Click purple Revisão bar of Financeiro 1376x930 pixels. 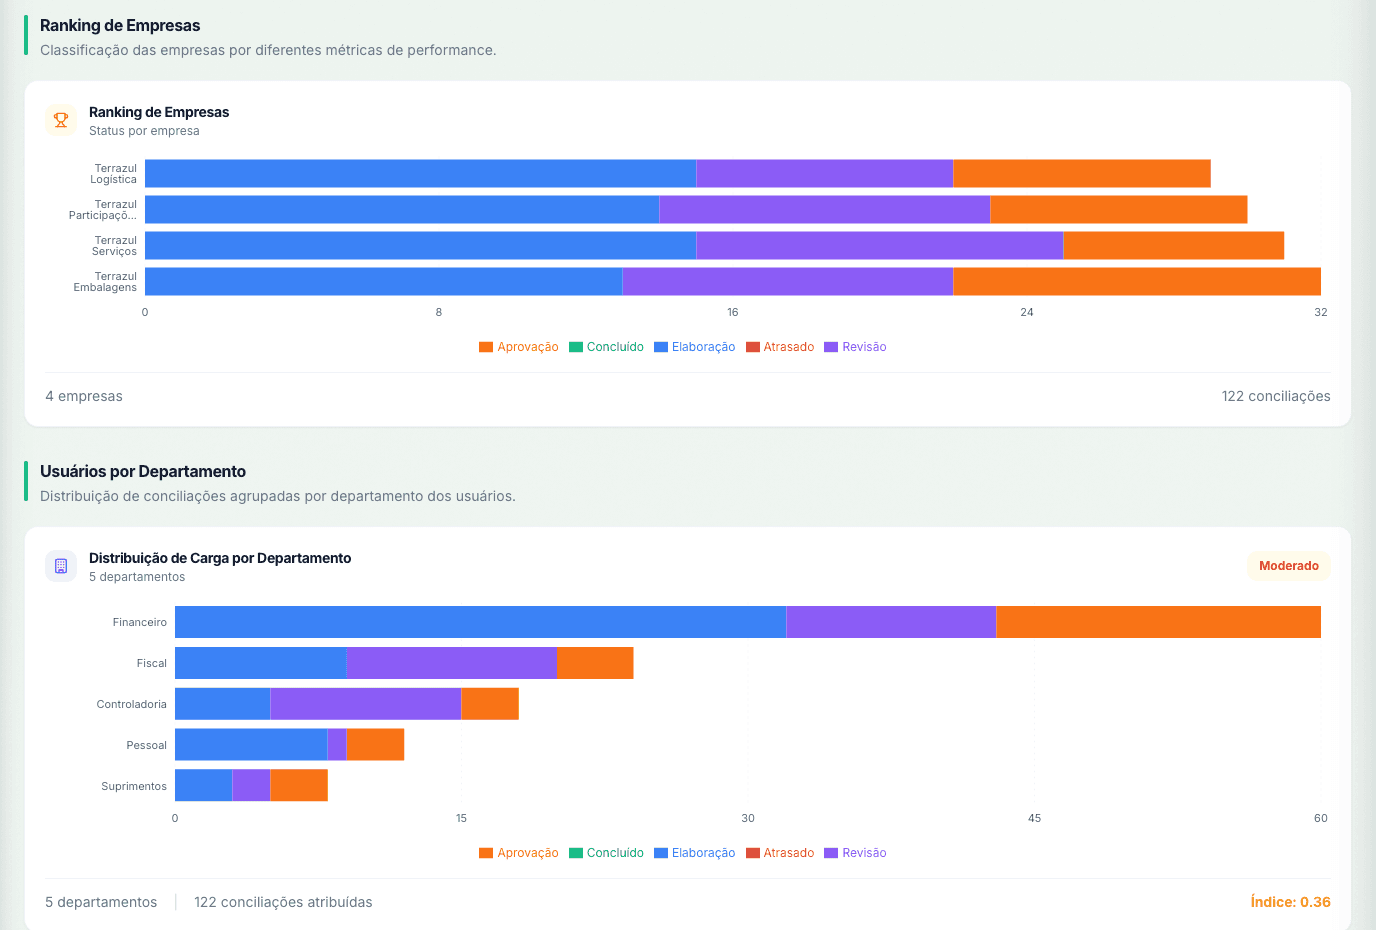pos(891,622)
